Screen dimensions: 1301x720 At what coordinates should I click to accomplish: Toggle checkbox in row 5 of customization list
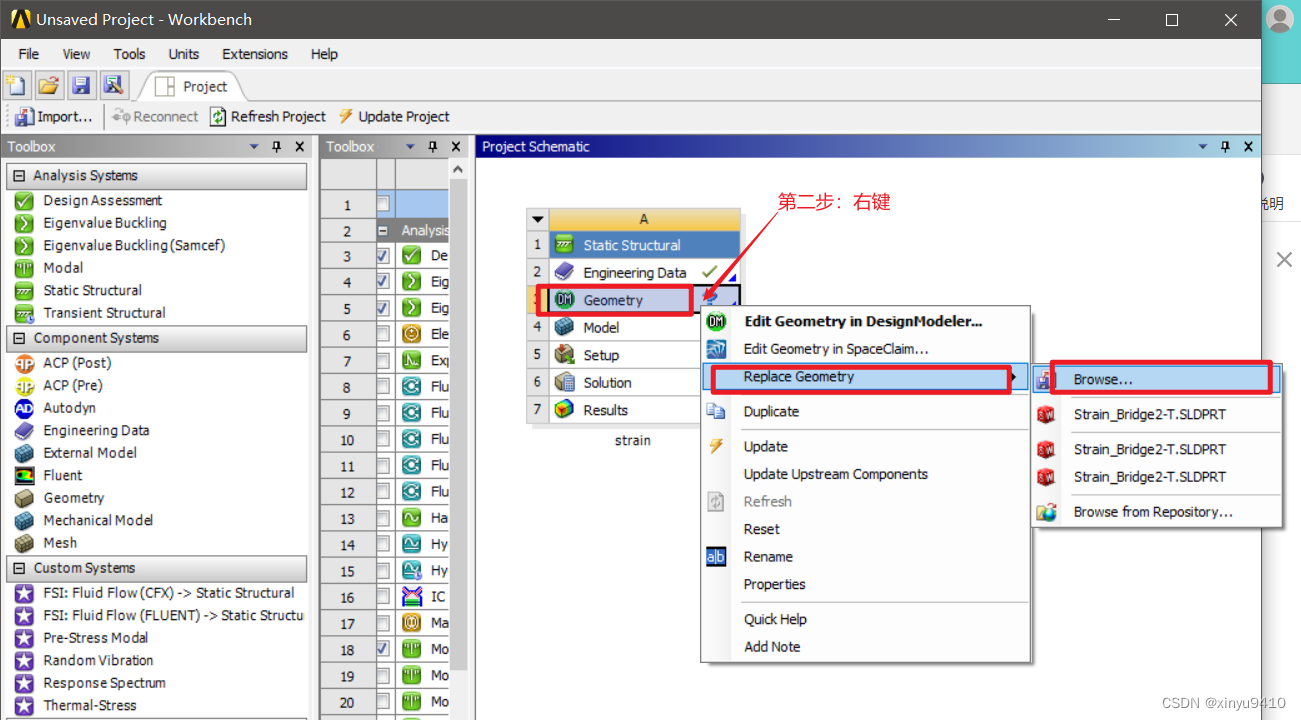[x=383, y=308]
